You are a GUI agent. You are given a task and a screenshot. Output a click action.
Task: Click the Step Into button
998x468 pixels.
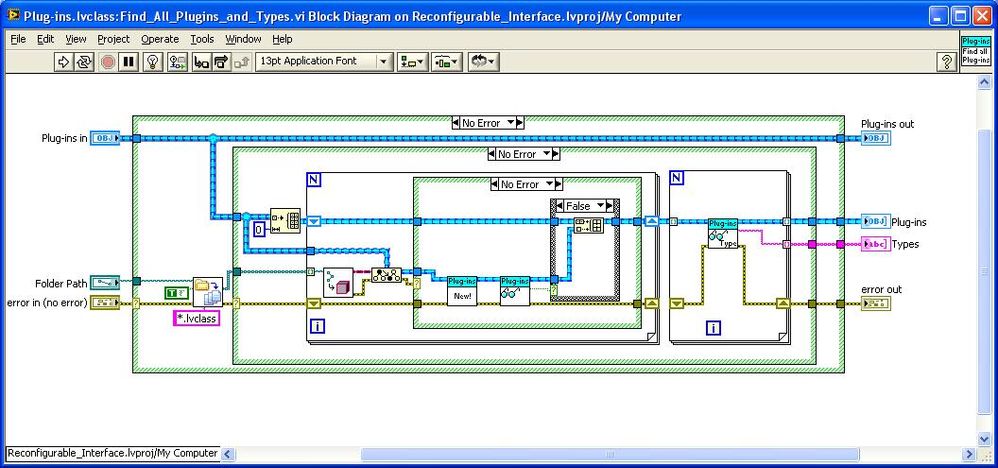(201, 62)
